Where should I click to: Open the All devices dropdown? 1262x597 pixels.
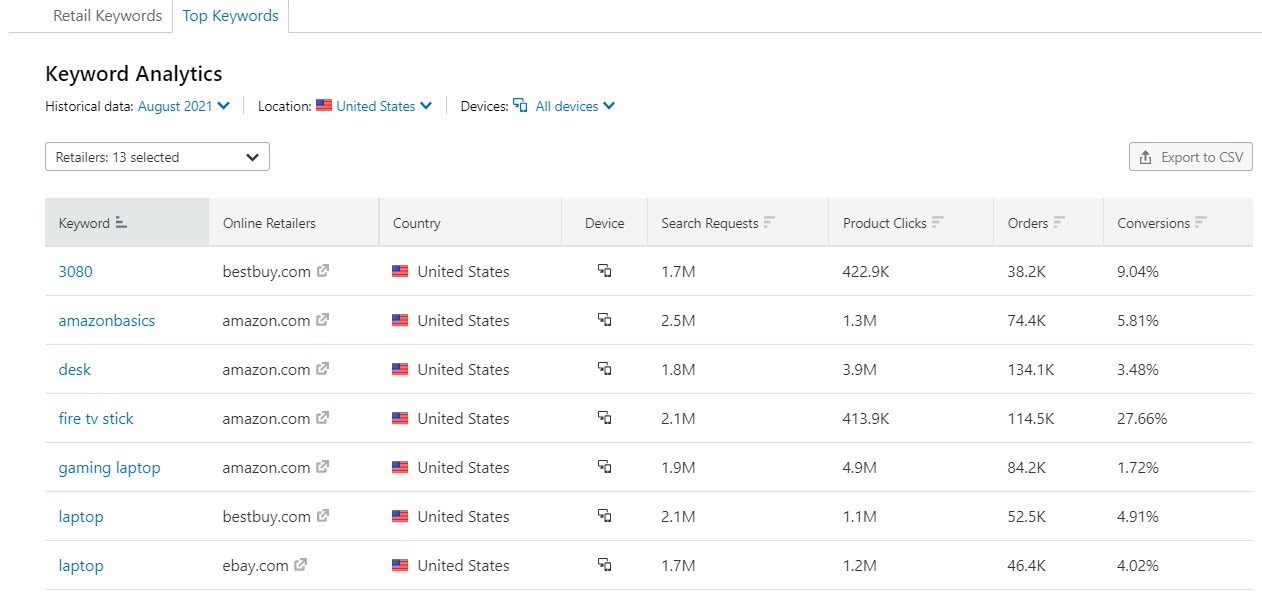point(575,106)
